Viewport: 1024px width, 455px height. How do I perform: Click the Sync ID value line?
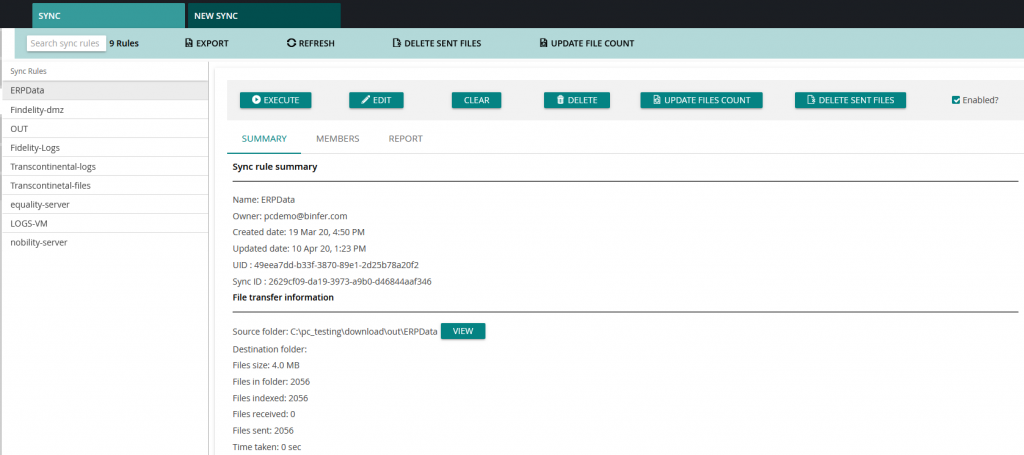pyautogui.click(x=332, y=281)
